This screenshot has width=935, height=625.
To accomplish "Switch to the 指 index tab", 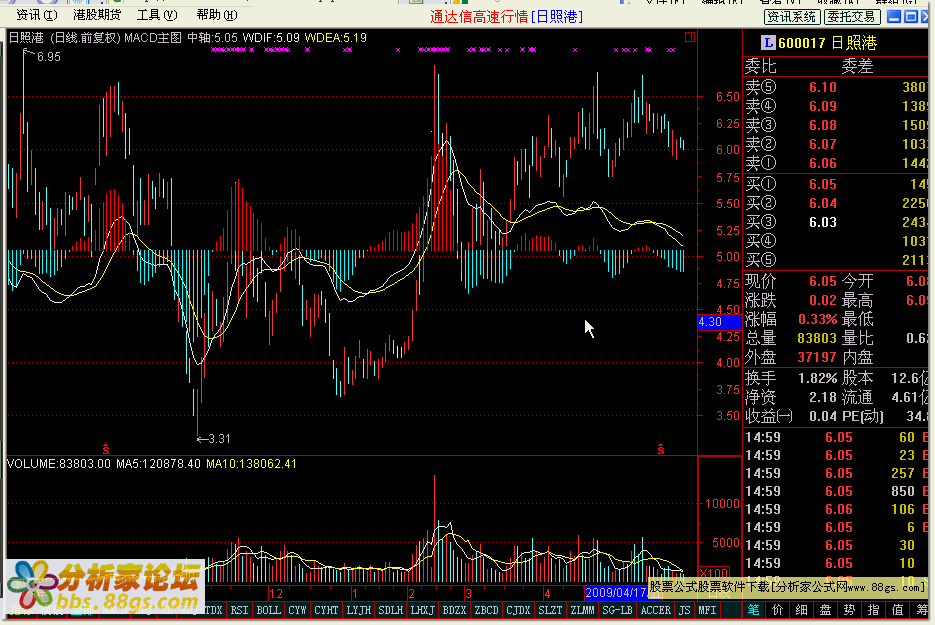I will [873, 609].
